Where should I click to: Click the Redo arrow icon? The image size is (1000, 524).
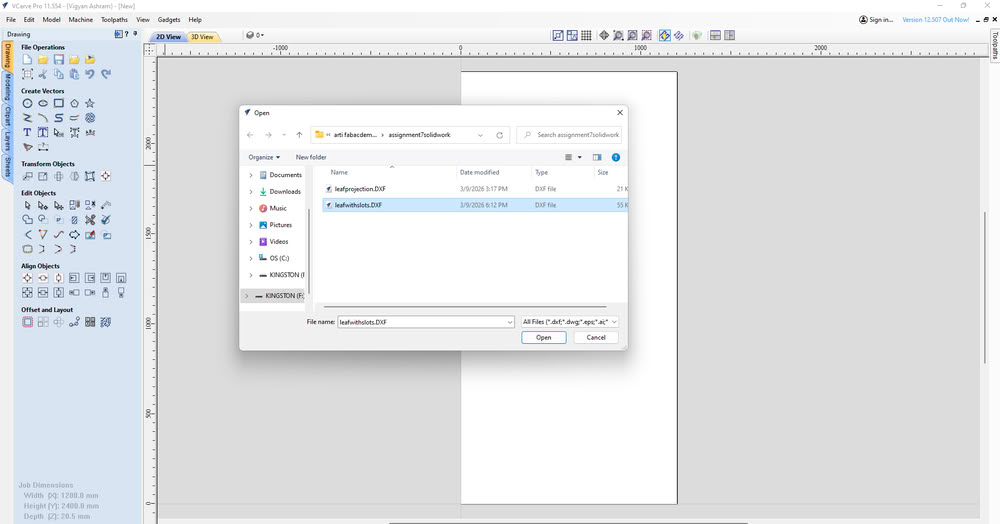click(x=106, y=75)
